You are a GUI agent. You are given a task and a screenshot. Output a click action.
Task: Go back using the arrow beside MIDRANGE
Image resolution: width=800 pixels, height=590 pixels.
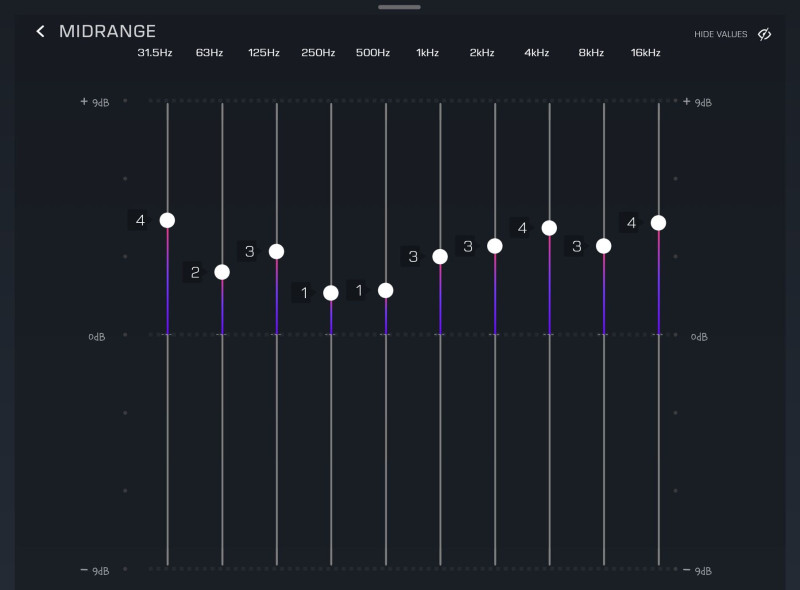40,32
